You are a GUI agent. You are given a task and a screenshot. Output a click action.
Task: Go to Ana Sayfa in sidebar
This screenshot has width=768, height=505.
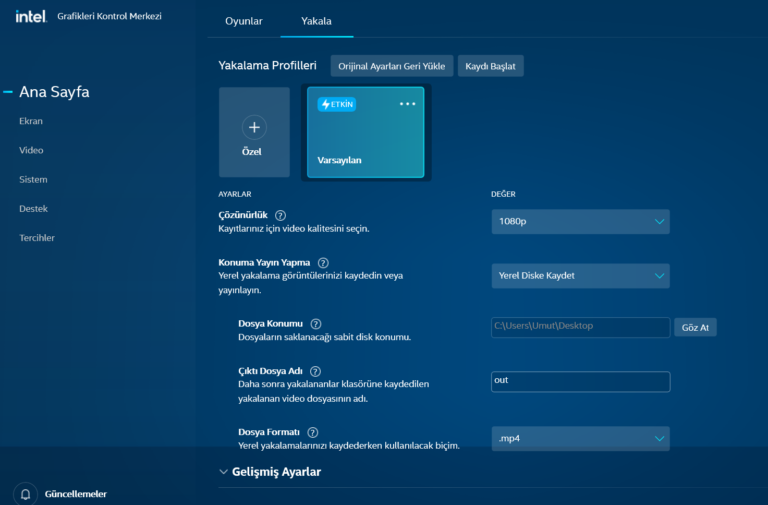pos(54,92)
